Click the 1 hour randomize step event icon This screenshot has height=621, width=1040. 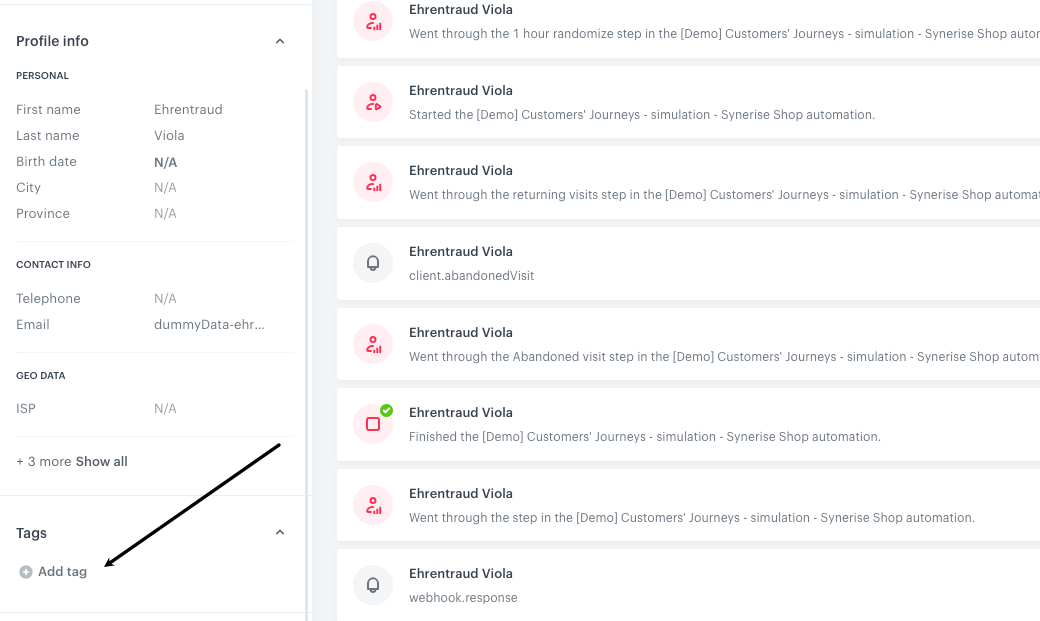pyautogui.click(x=373, y=21)
